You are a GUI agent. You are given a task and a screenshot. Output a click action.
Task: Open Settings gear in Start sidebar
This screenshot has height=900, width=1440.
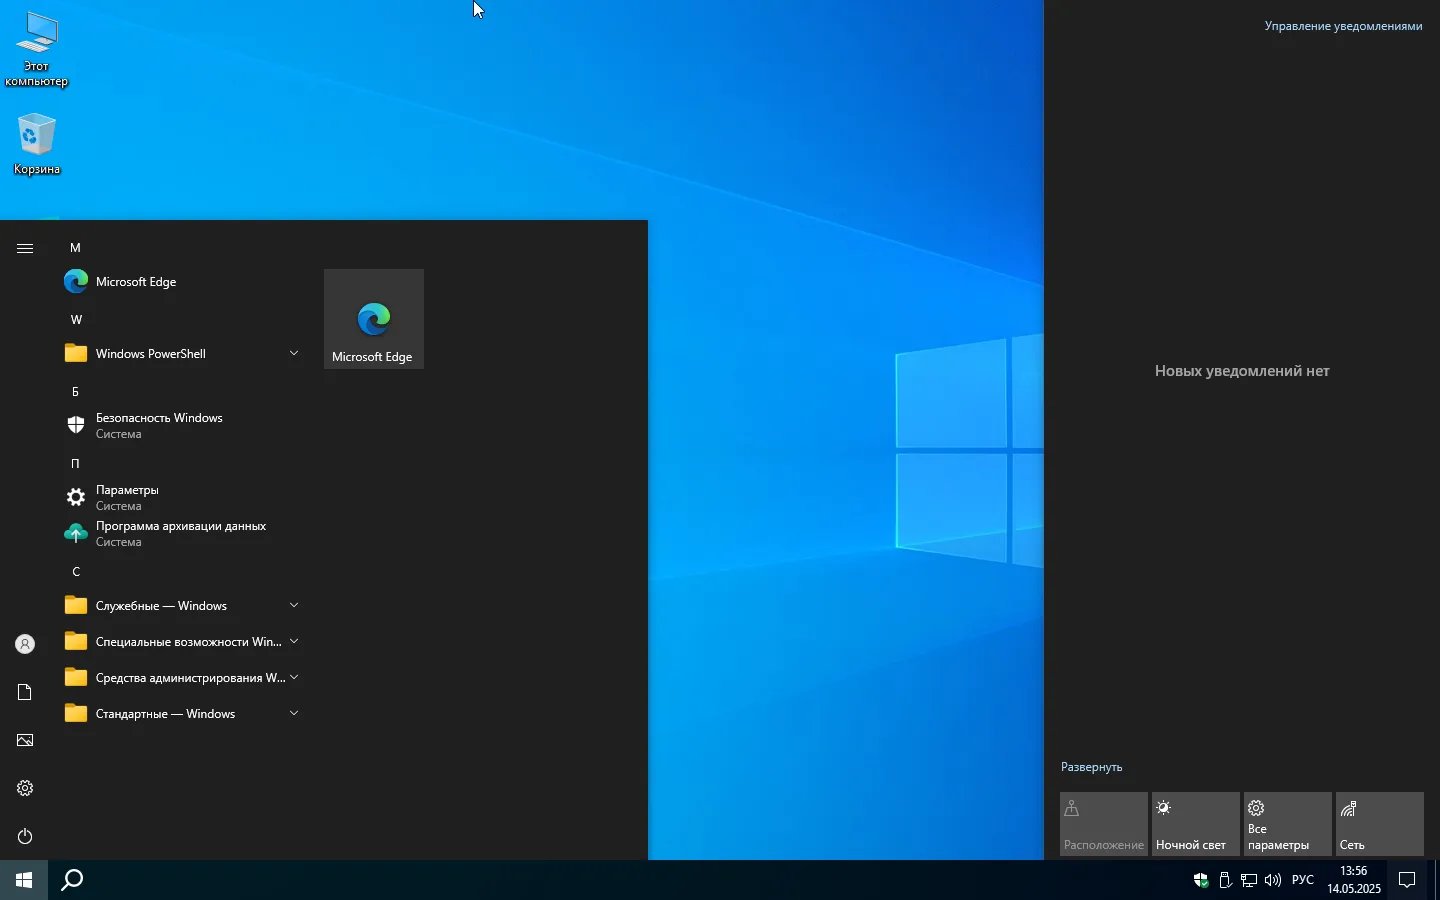(25, 788)
